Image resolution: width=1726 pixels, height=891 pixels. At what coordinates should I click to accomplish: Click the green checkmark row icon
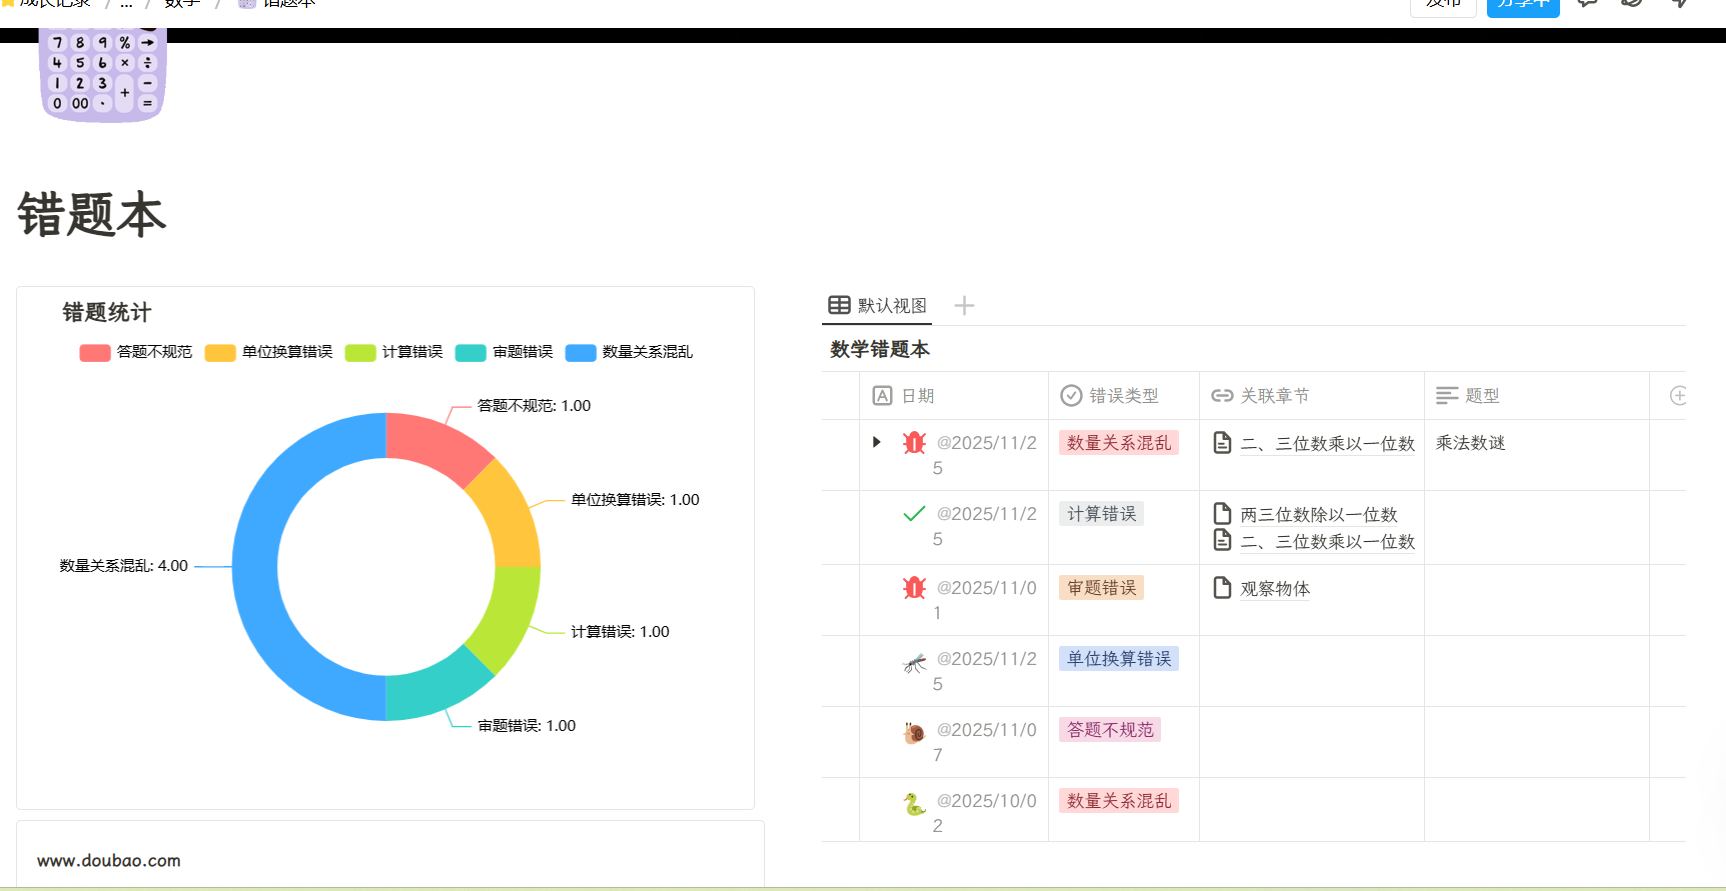coord(914,514)
